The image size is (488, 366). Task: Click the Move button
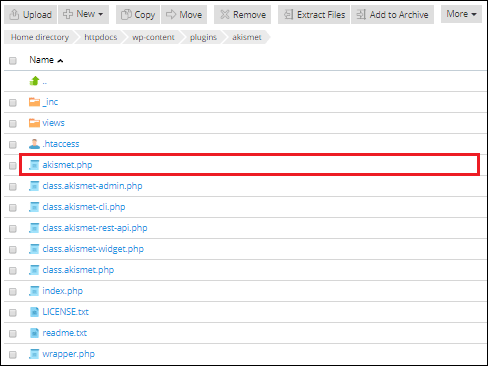(184, 15)
